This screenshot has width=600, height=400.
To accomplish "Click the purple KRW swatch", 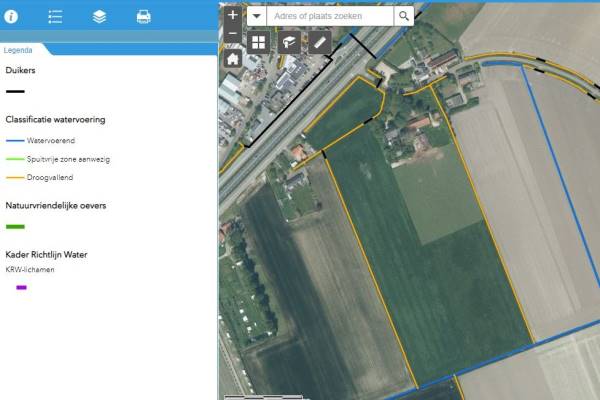I will click(x=21, y=287).
